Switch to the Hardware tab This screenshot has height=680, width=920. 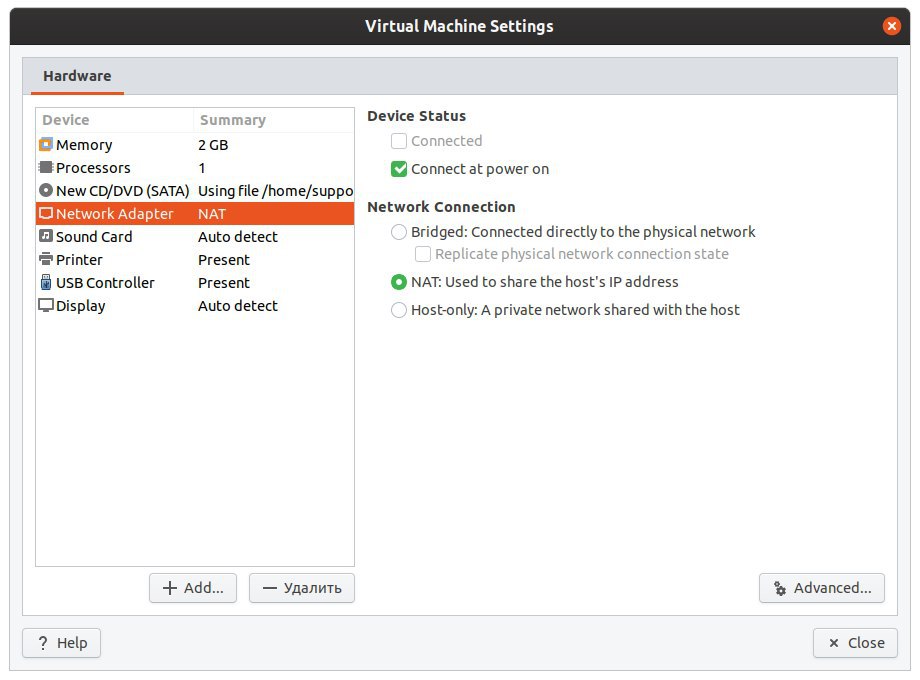(77, 76)
